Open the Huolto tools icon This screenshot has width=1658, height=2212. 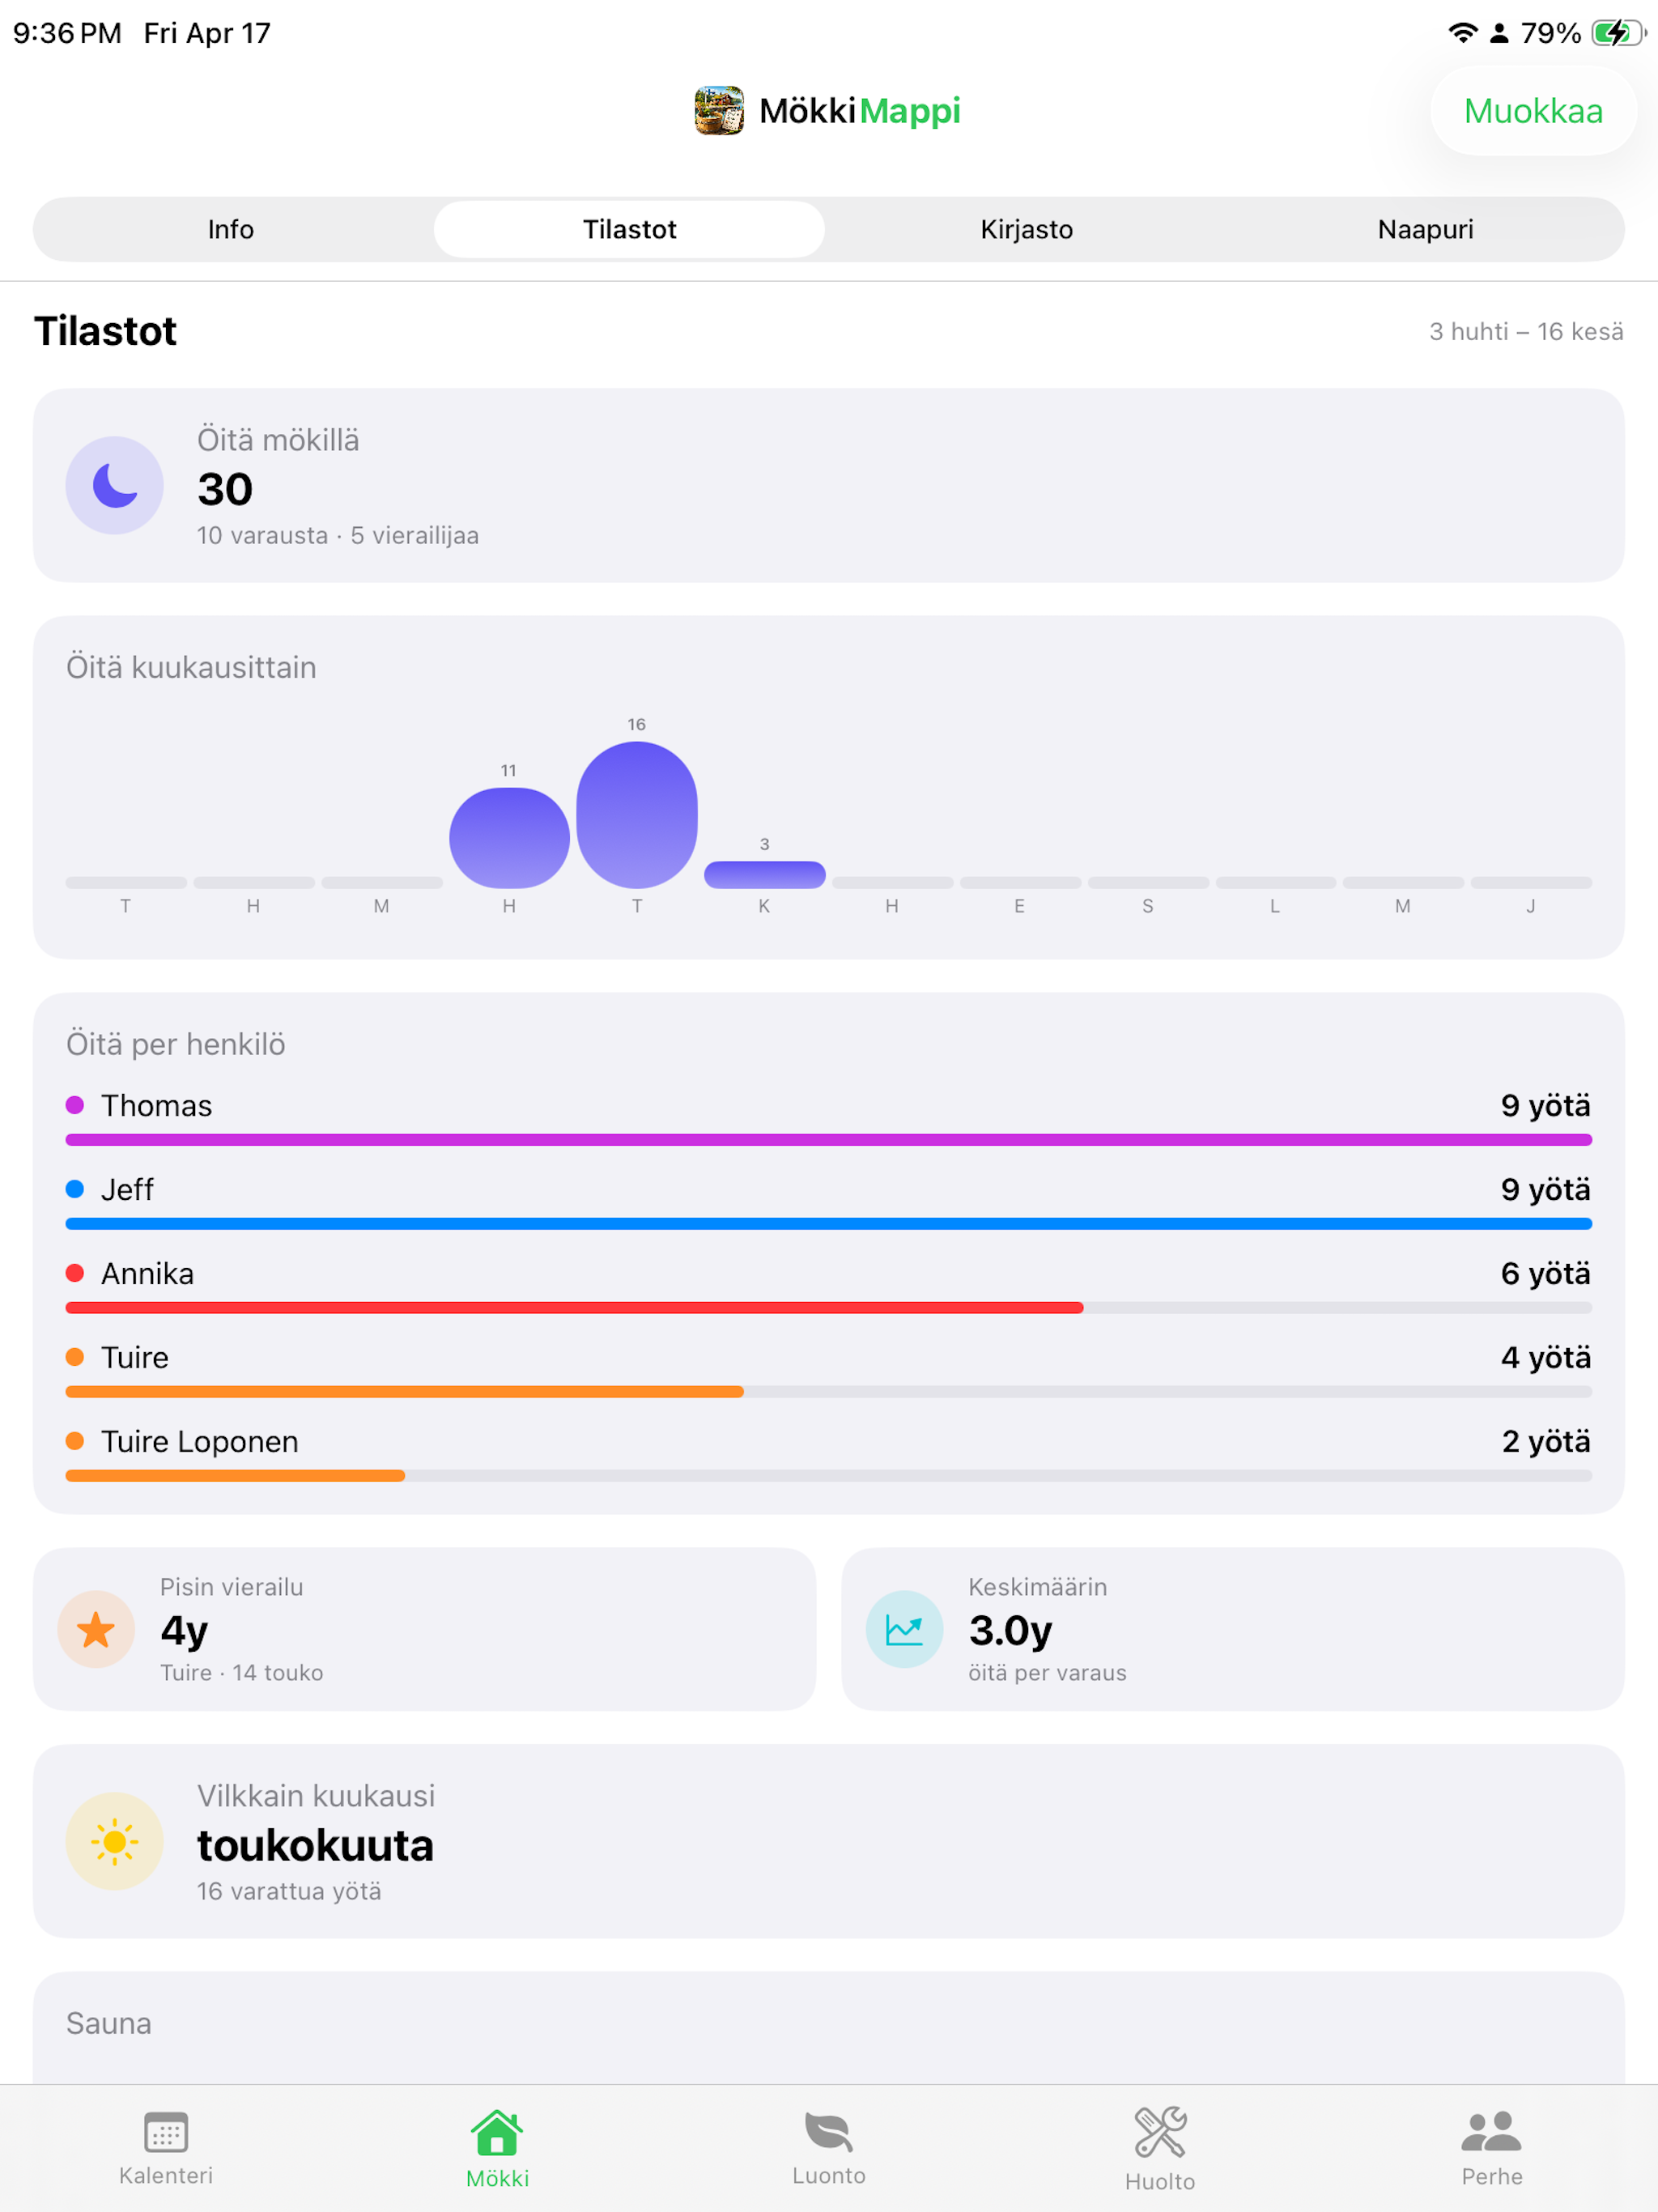[1160, 2132]
